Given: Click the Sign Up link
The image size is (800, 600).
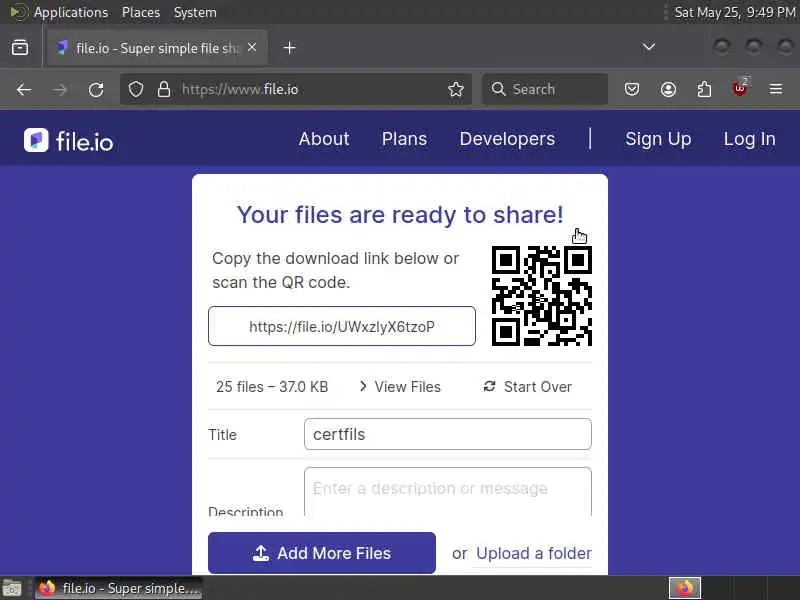Looking at the screenshot, I should [658, 139].
